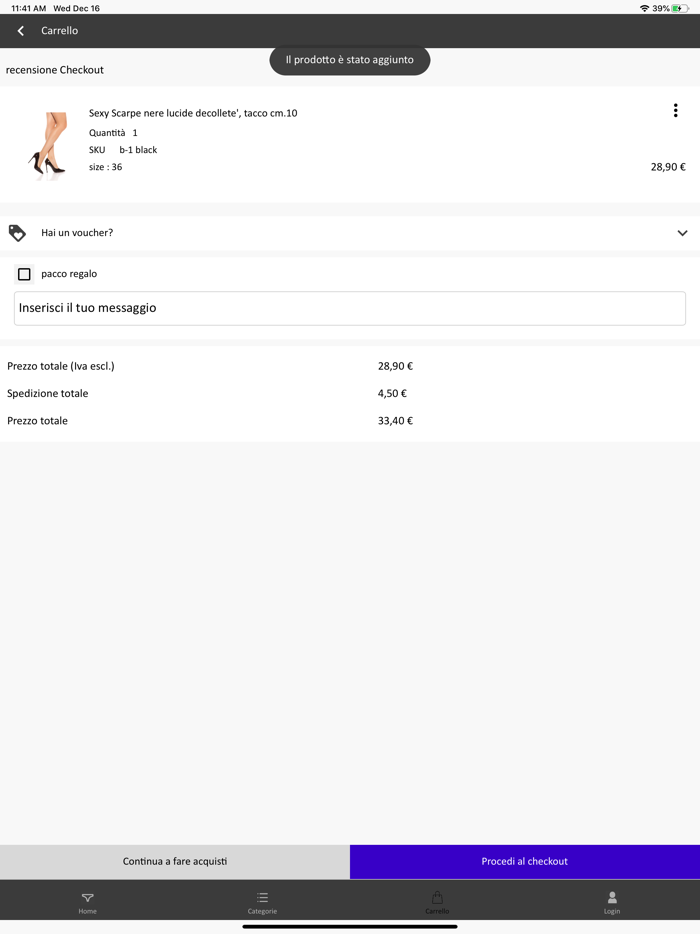This screenshot has height=934, width=700.
Task: Open the Categorie list icon
Action: (262, 898)
